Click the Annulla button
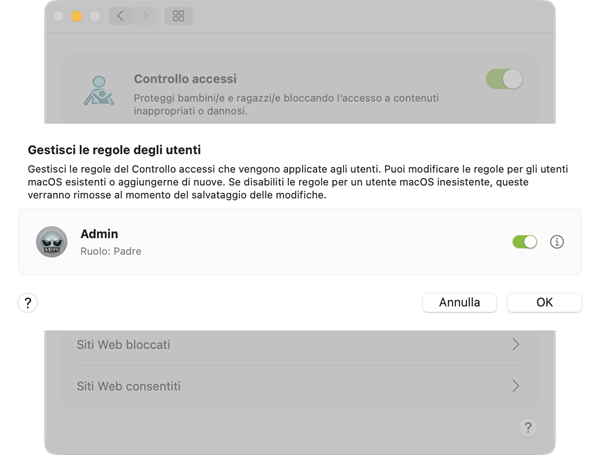Screen dimensions: 600x455 coord(460,302)
